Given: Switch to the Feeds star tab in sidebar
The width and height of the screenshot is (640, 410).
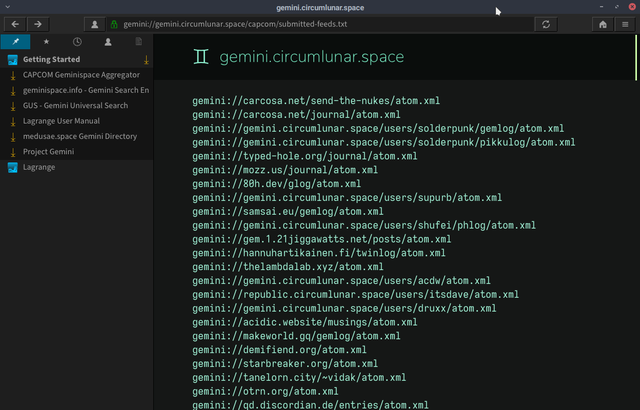Looking at the screenshot, I should 46,42.
